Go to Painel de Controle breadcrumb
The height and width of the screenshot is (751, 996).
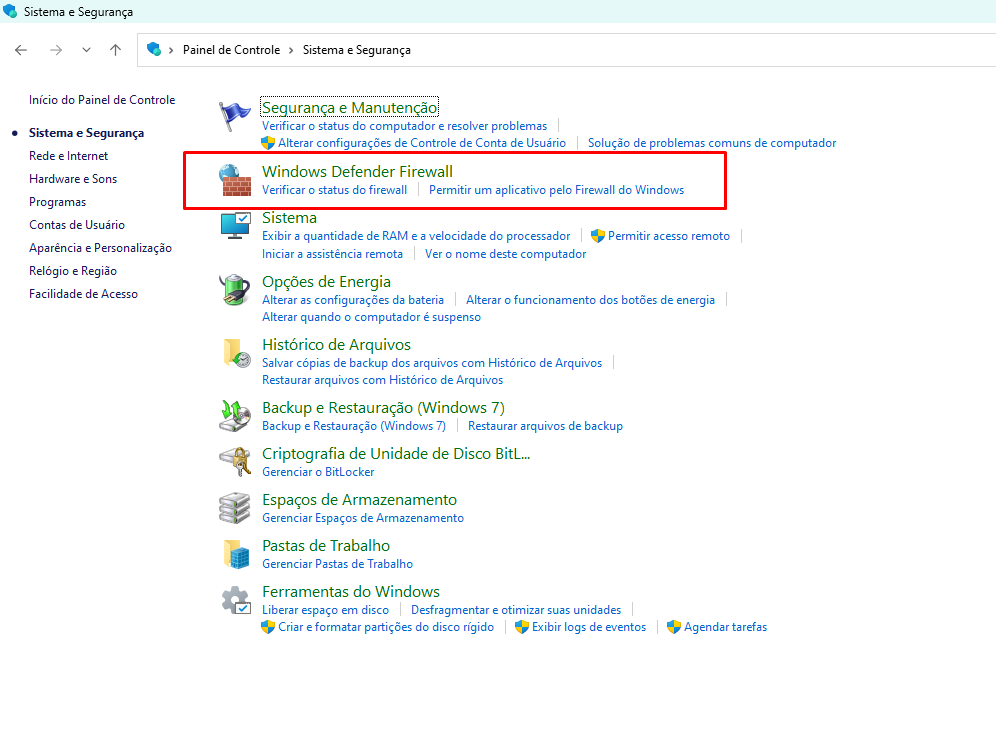(231, 50)
